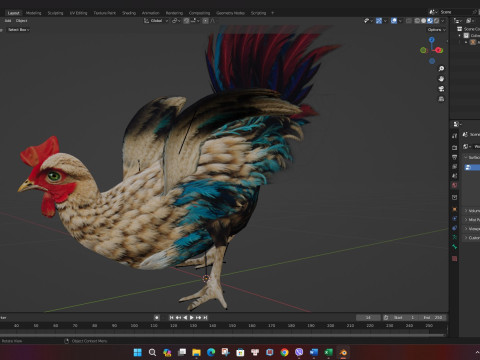Switch to the UV Editing workspace tab

pos(78,13)
